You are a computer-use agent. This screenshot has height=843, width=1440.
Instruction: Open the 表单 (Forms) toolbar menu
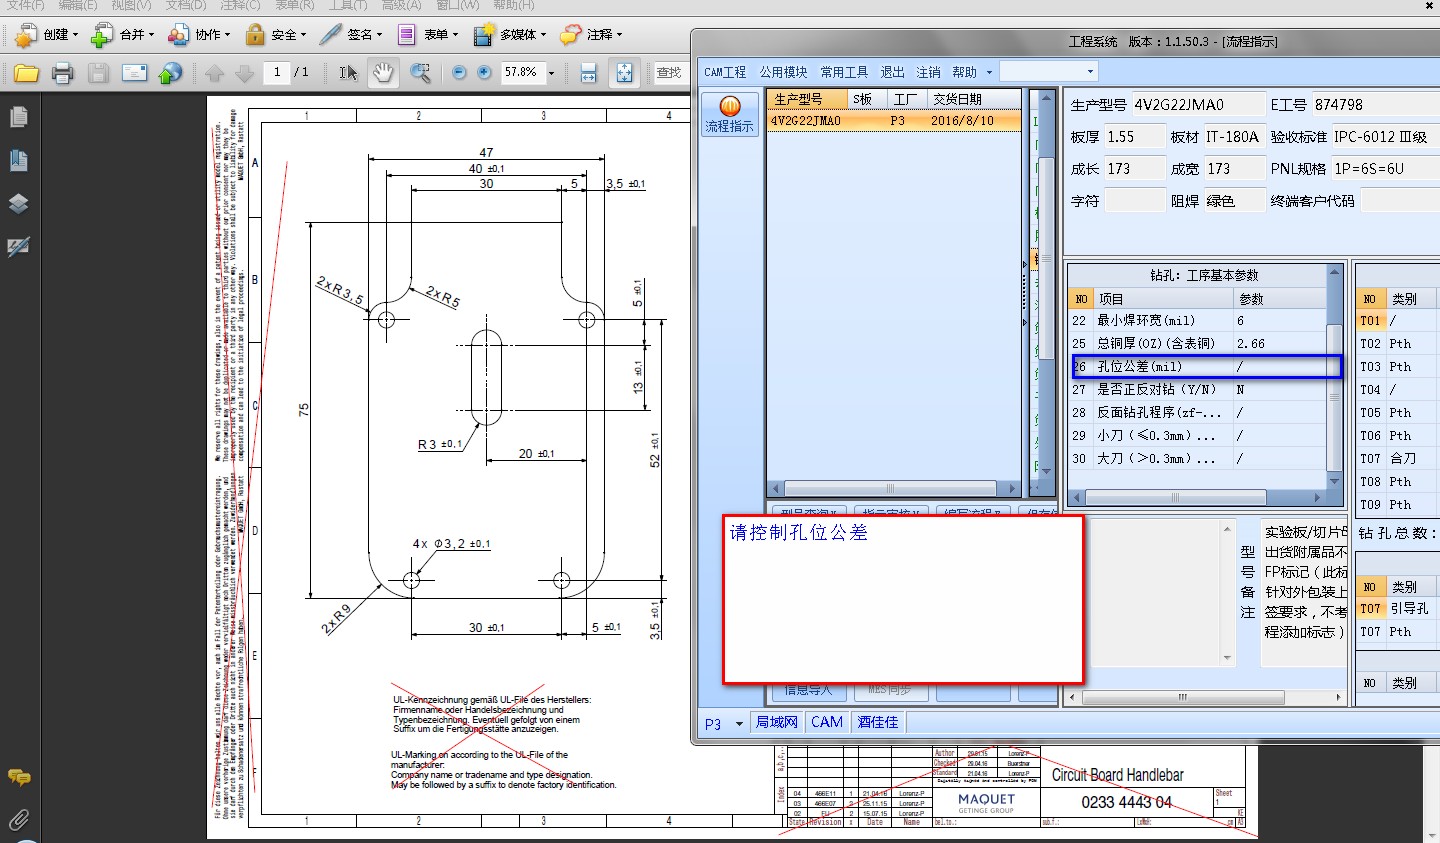[428, 35]
